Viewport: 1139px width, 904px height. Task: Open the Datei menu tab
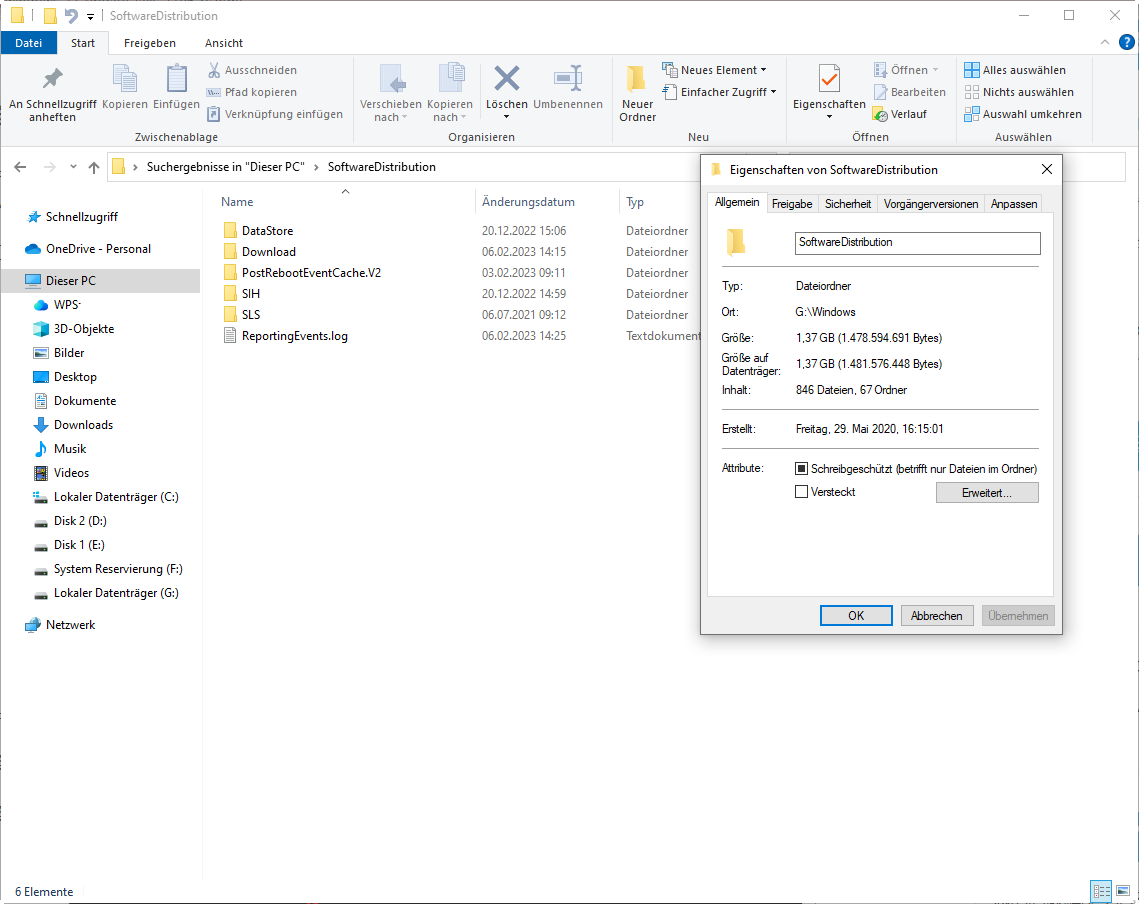click(x=28, y=43)
